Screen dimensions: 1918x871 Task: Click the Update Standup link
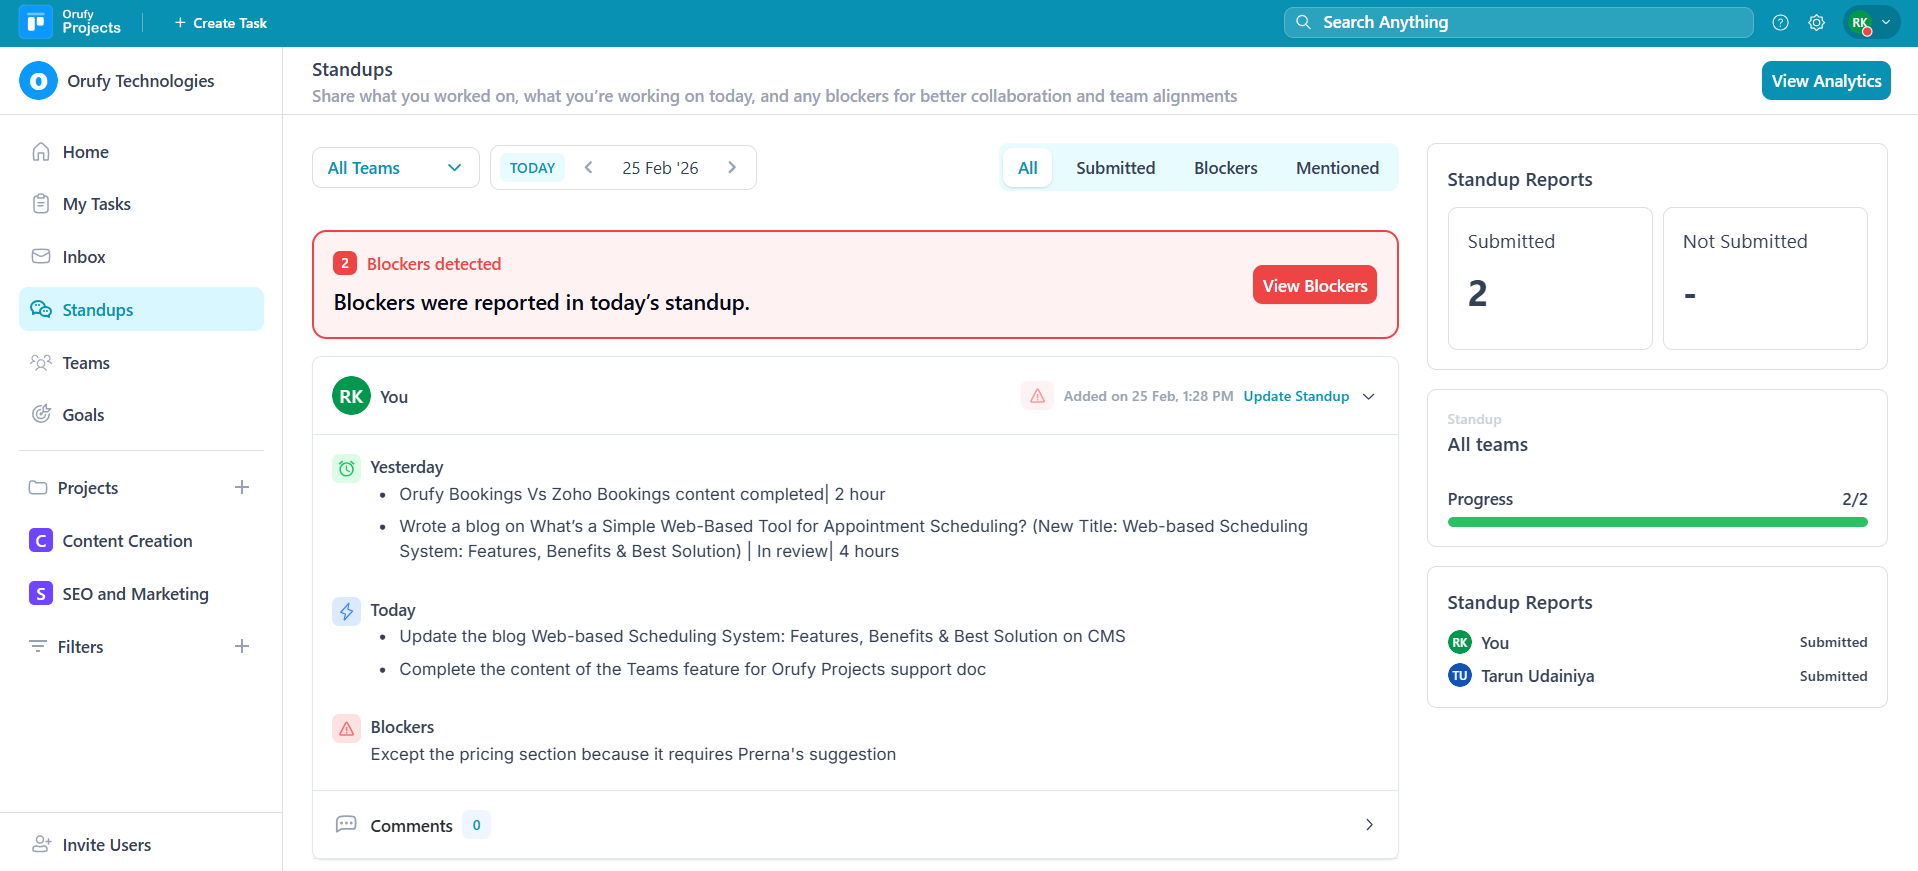pos(1296,396)
